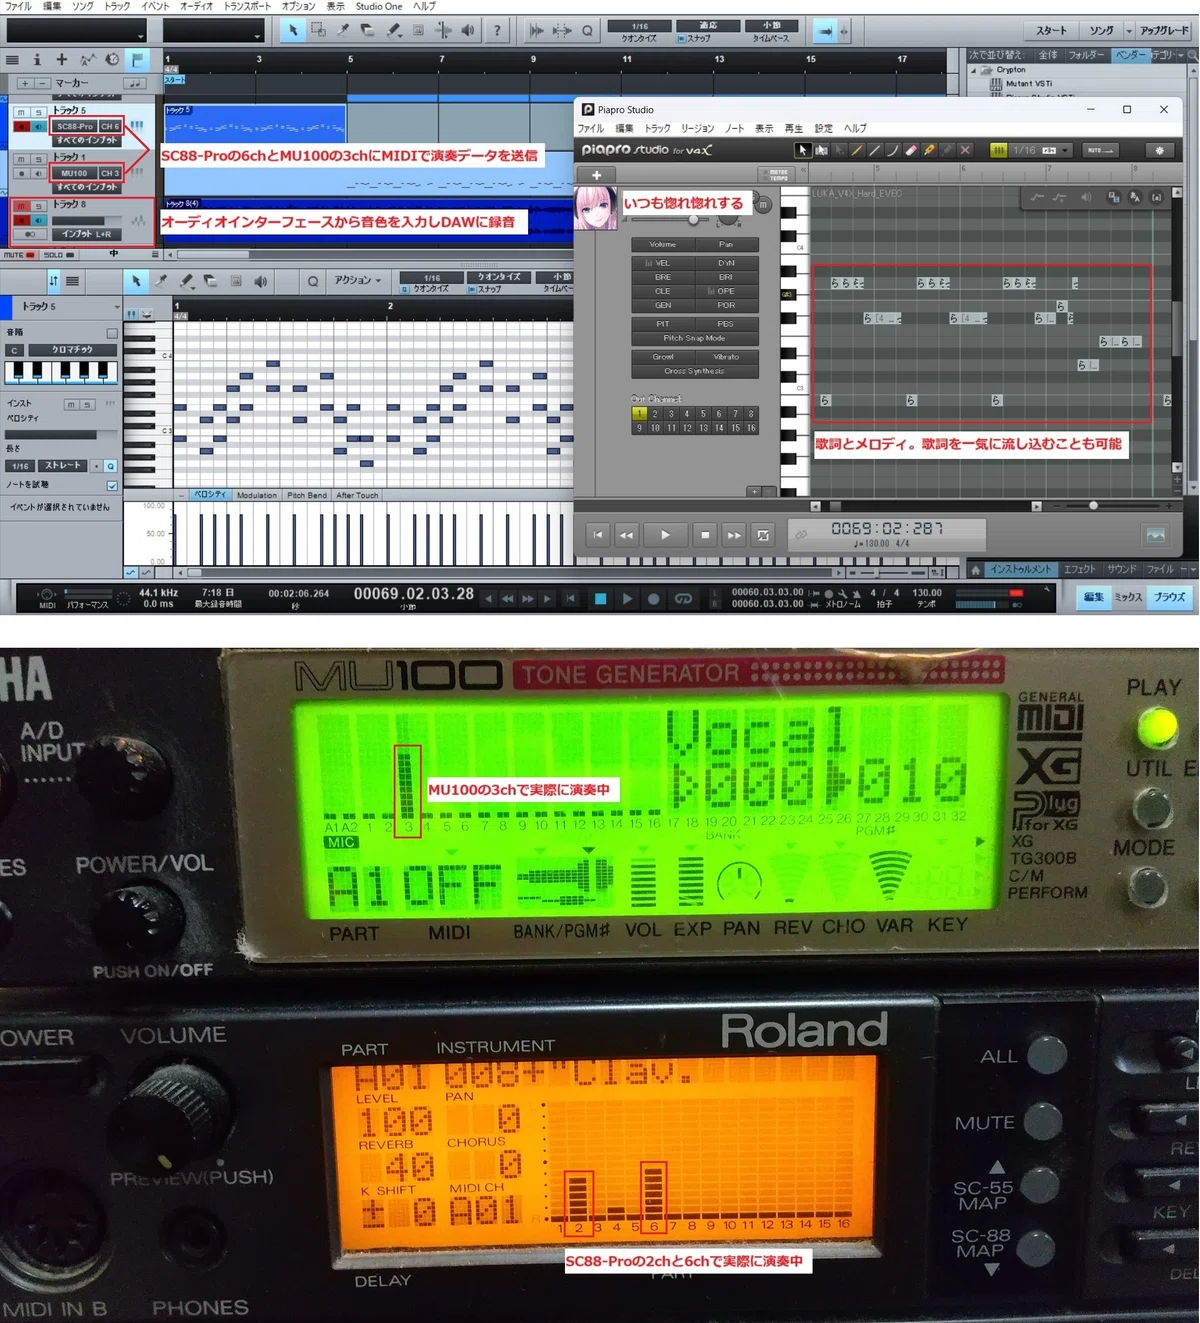Open the browse button in Studio One
The height and width of the screenshot is (1323, 1200).
(1169, 597)
